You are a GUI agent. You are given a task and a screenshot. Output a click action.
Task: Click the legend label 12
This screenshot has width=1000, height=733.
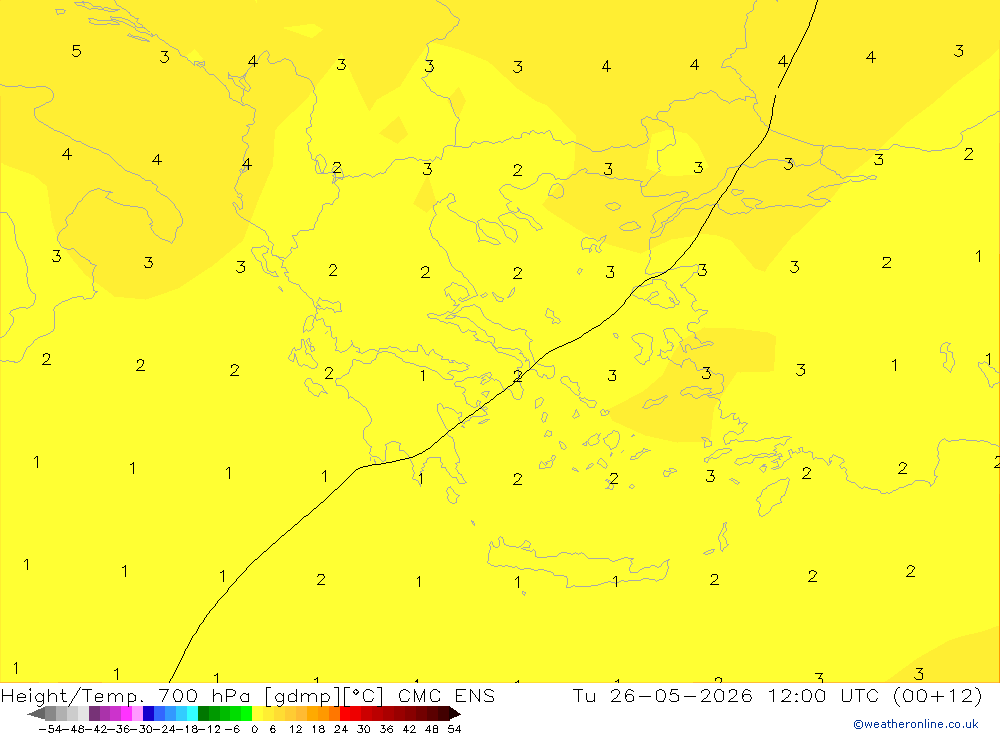tap(296, 729)
